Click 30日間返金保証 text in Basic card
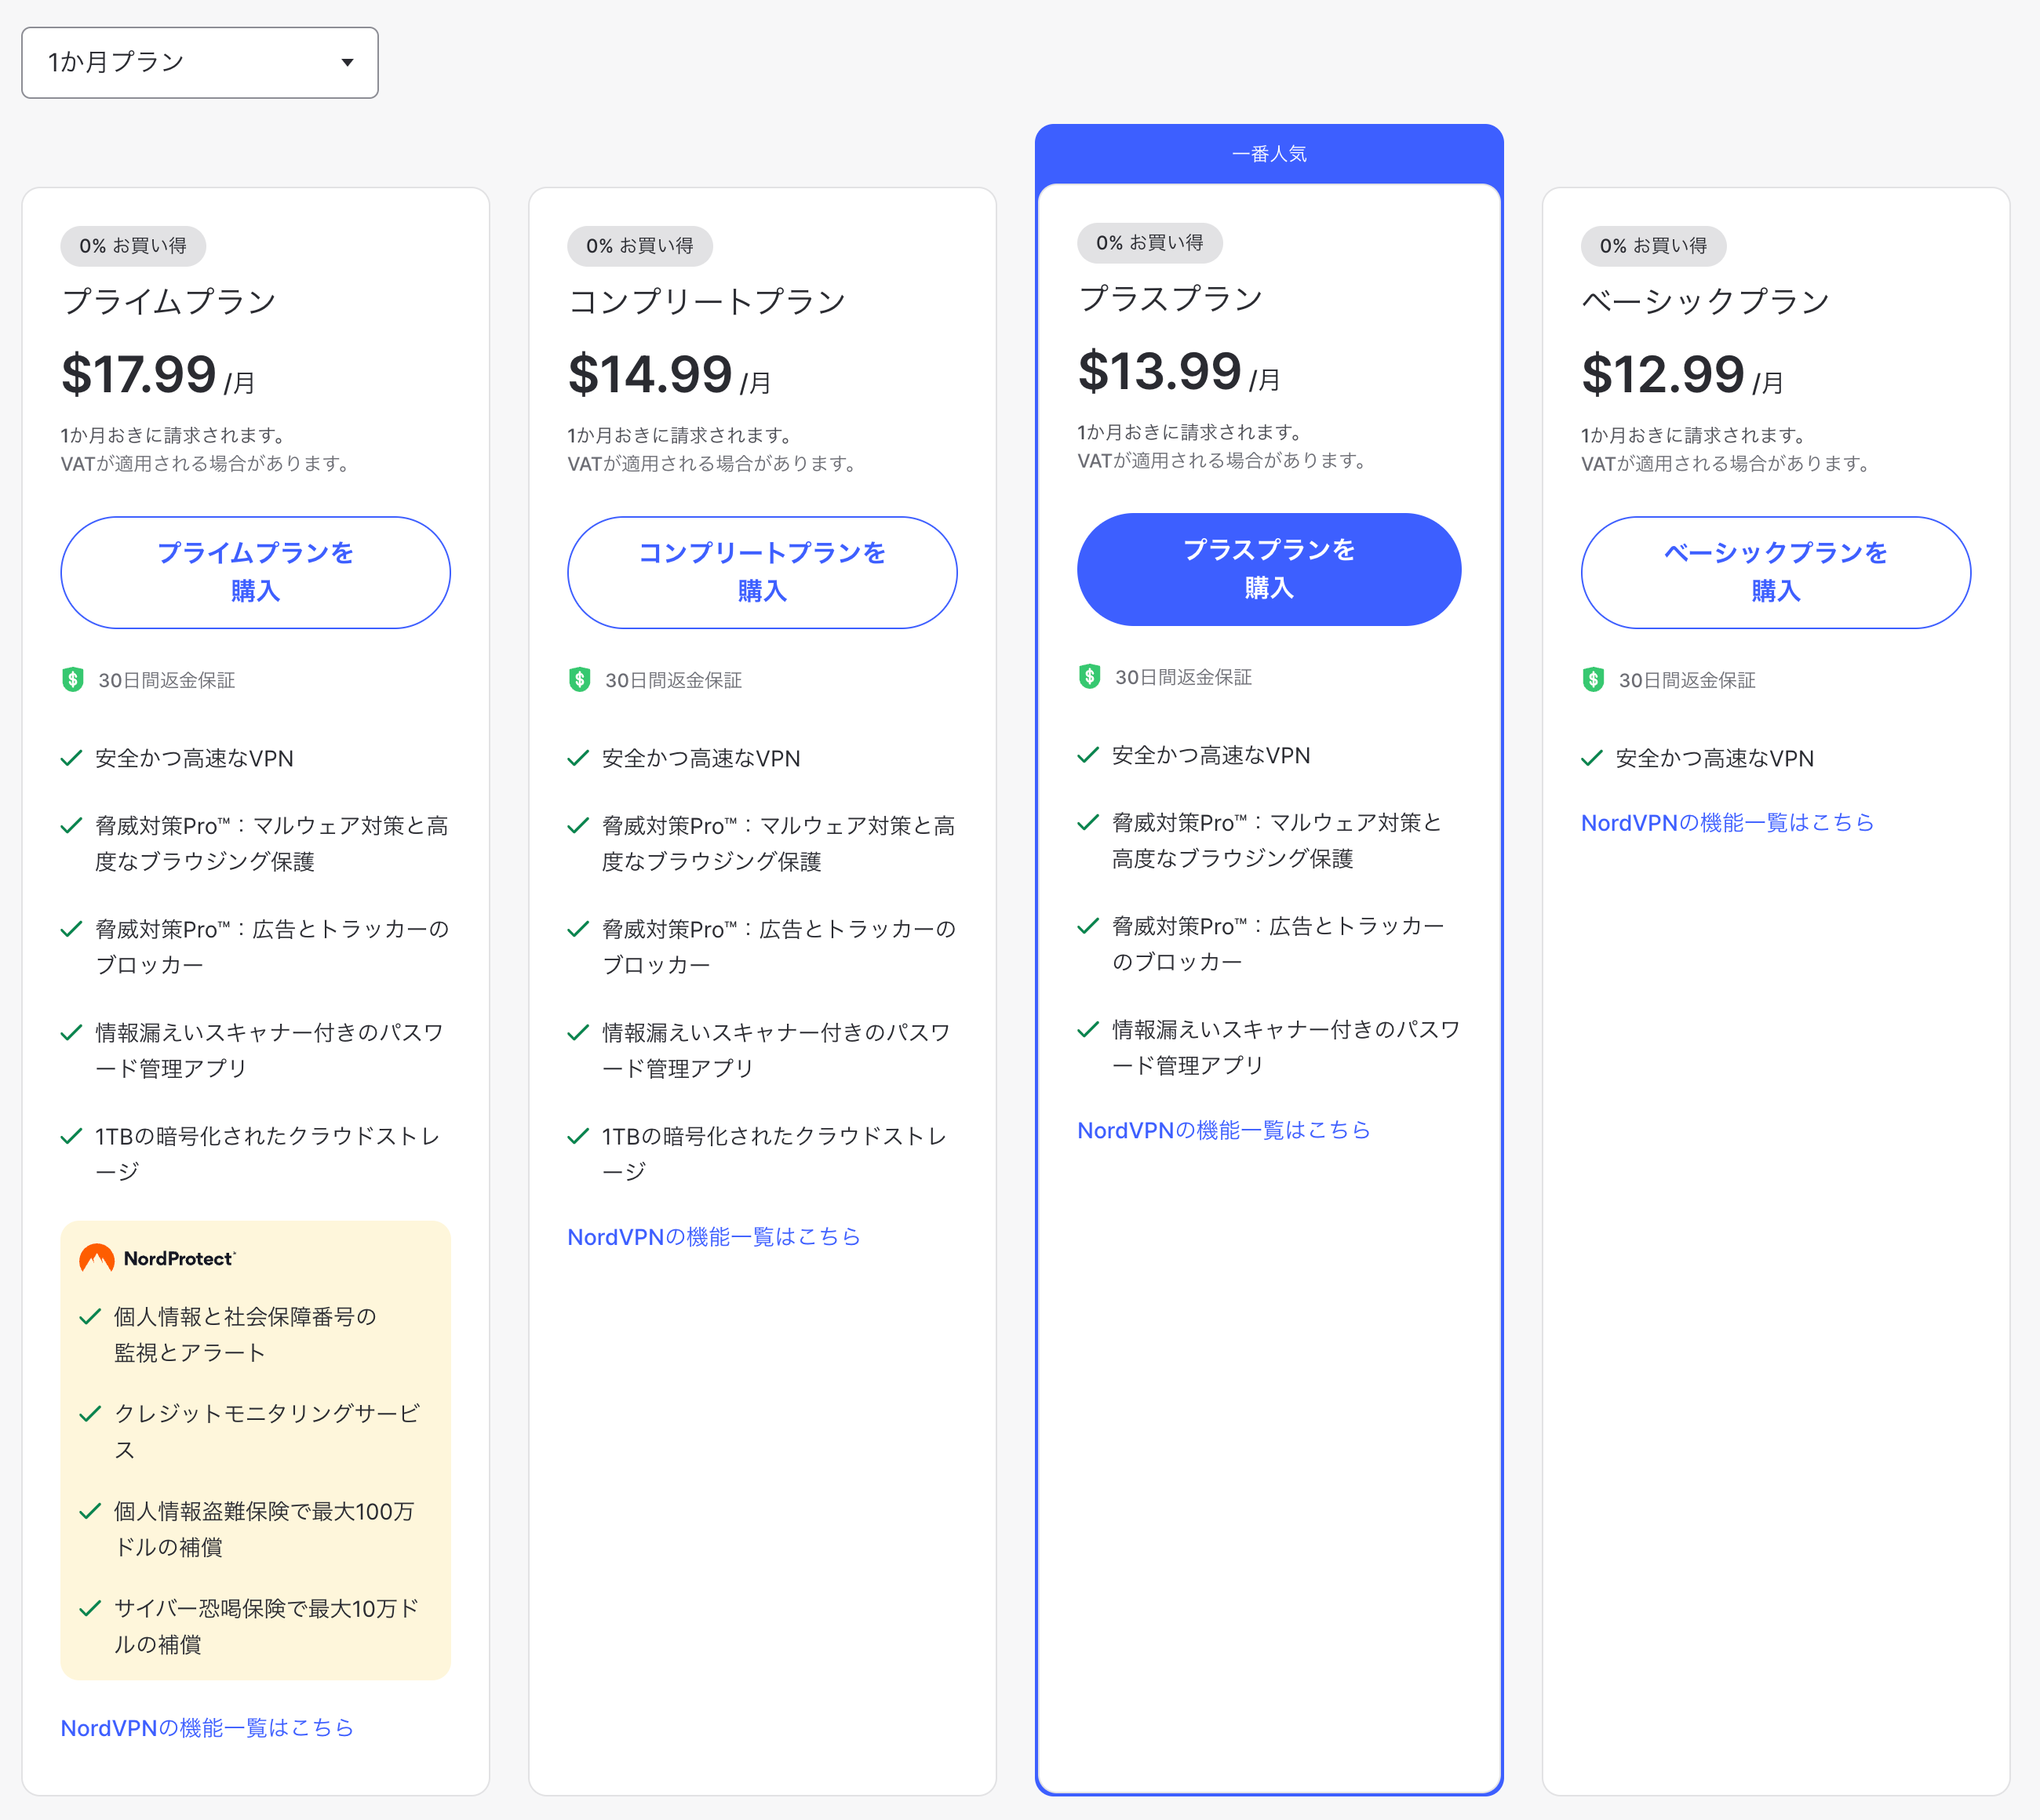 1688,680
